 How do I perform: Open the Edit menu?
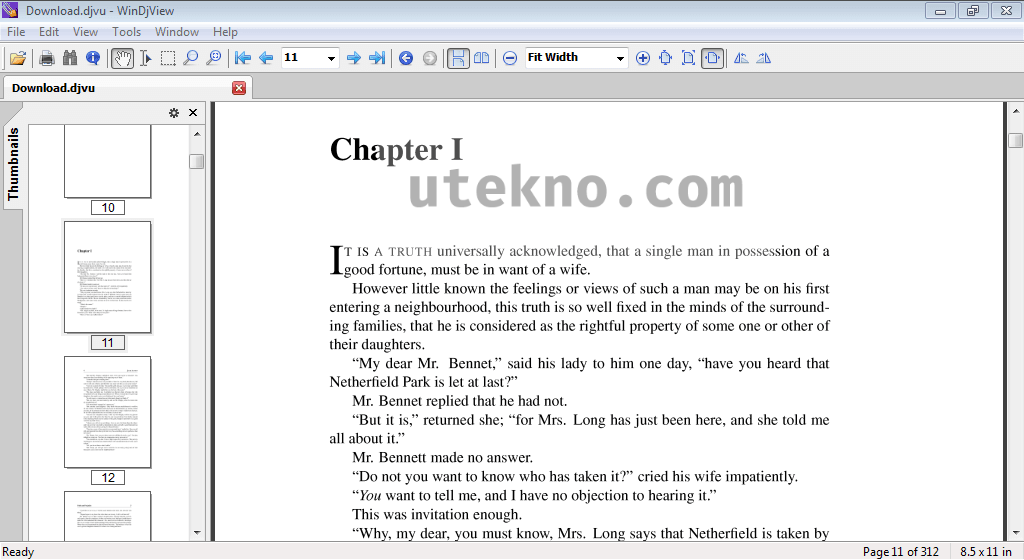tap(48, 32)
